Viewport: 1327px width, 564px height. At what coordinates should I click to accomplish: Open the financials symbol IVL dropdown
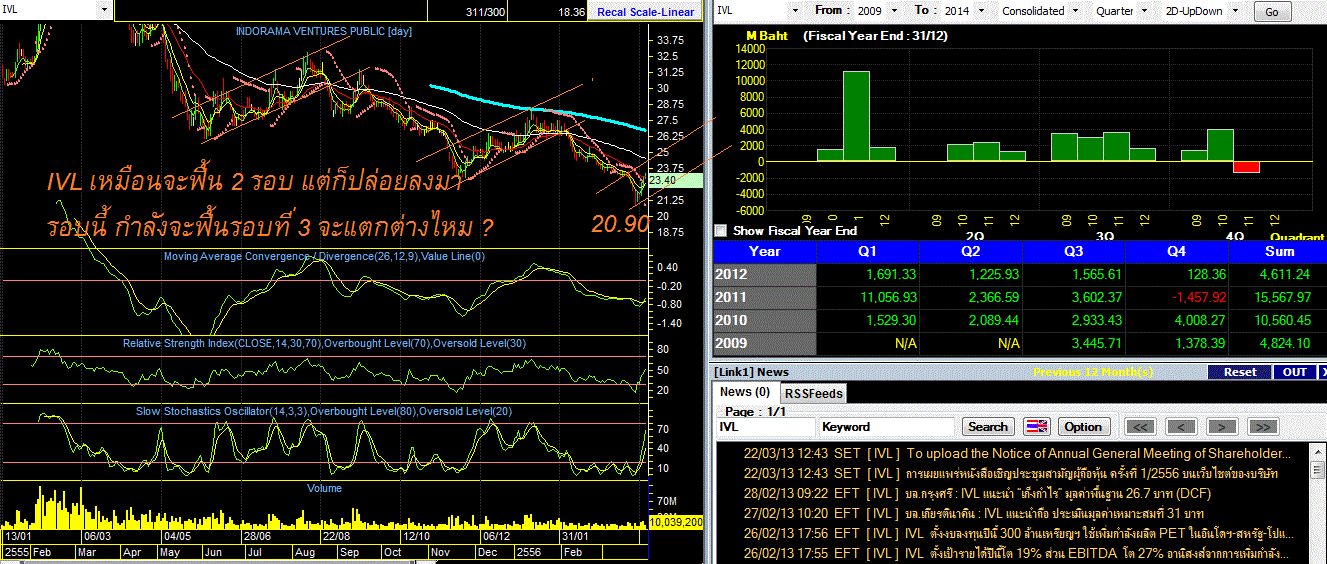(796, 10)
